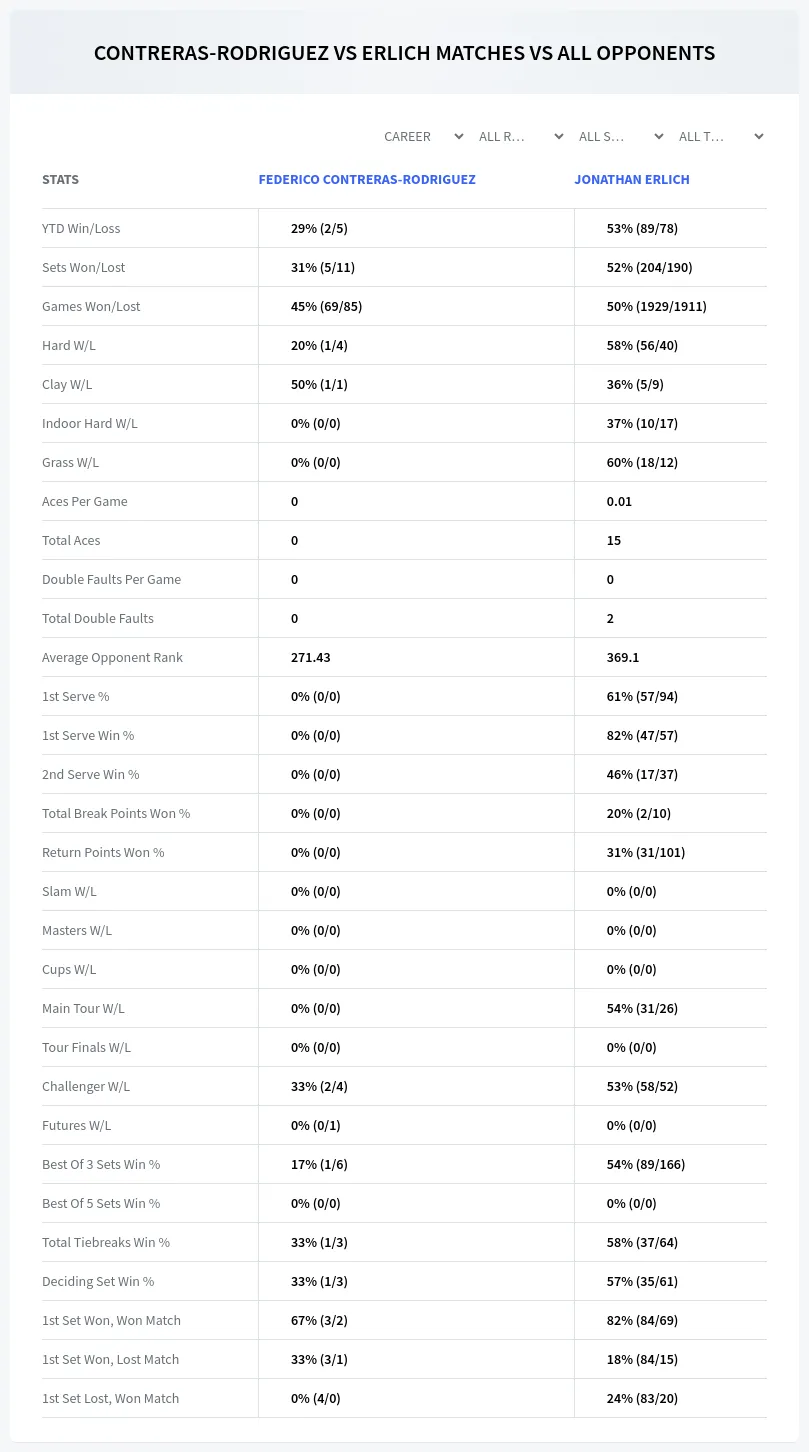Click the chevron arrow beside ALL T...

click(759, 136)
